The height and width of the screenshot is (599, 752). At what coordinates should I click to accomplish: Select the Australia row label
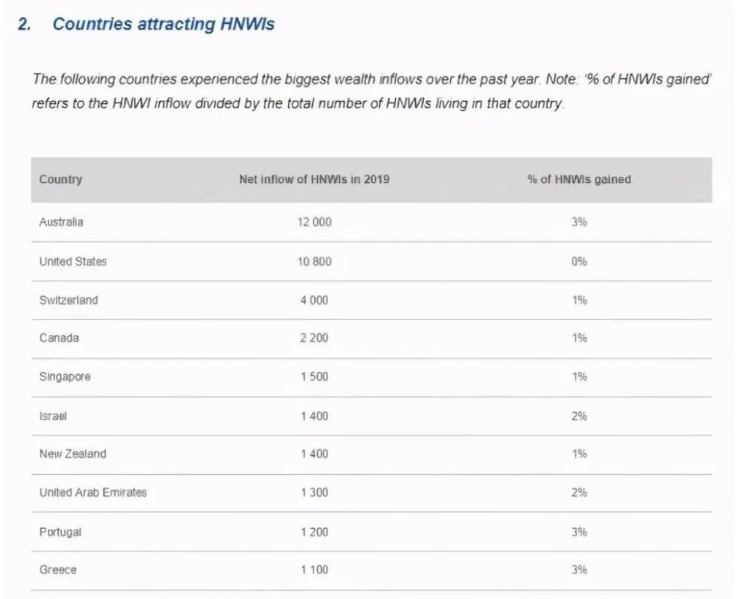pyautogui.click(x=61, y=222)
